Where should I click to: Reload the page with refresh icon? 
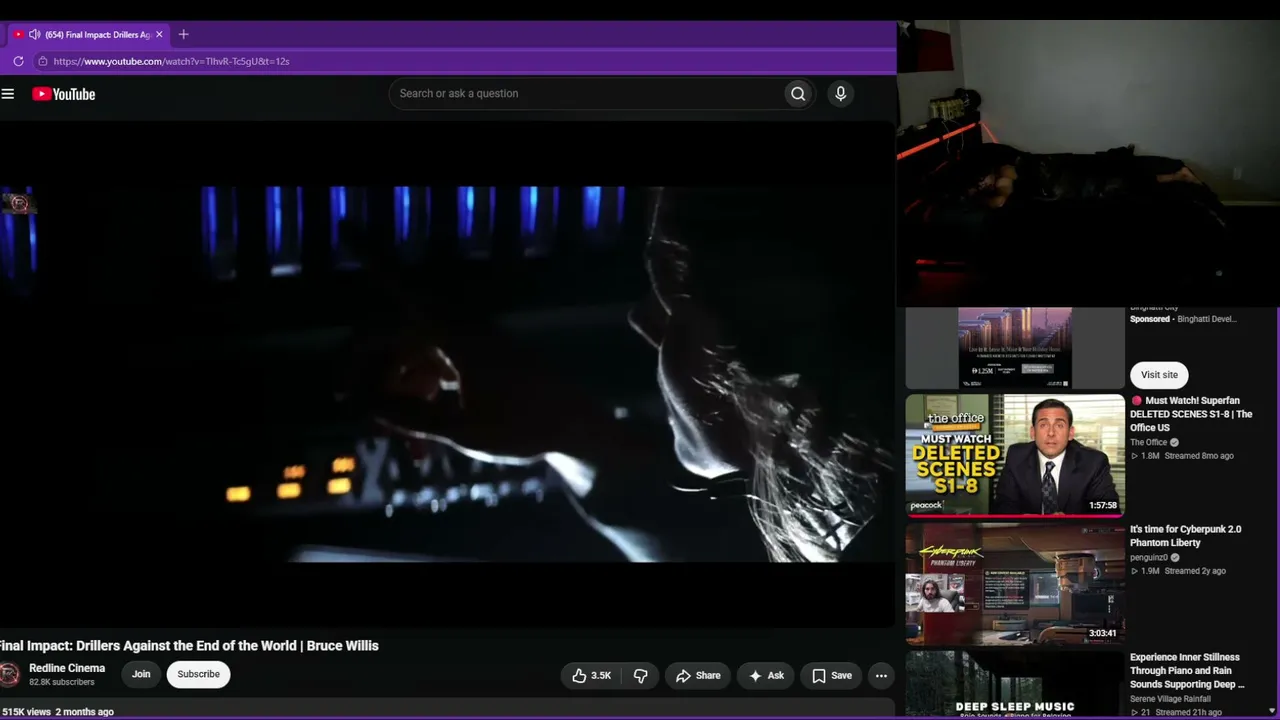pyautogui.click(x=18, y=61)
